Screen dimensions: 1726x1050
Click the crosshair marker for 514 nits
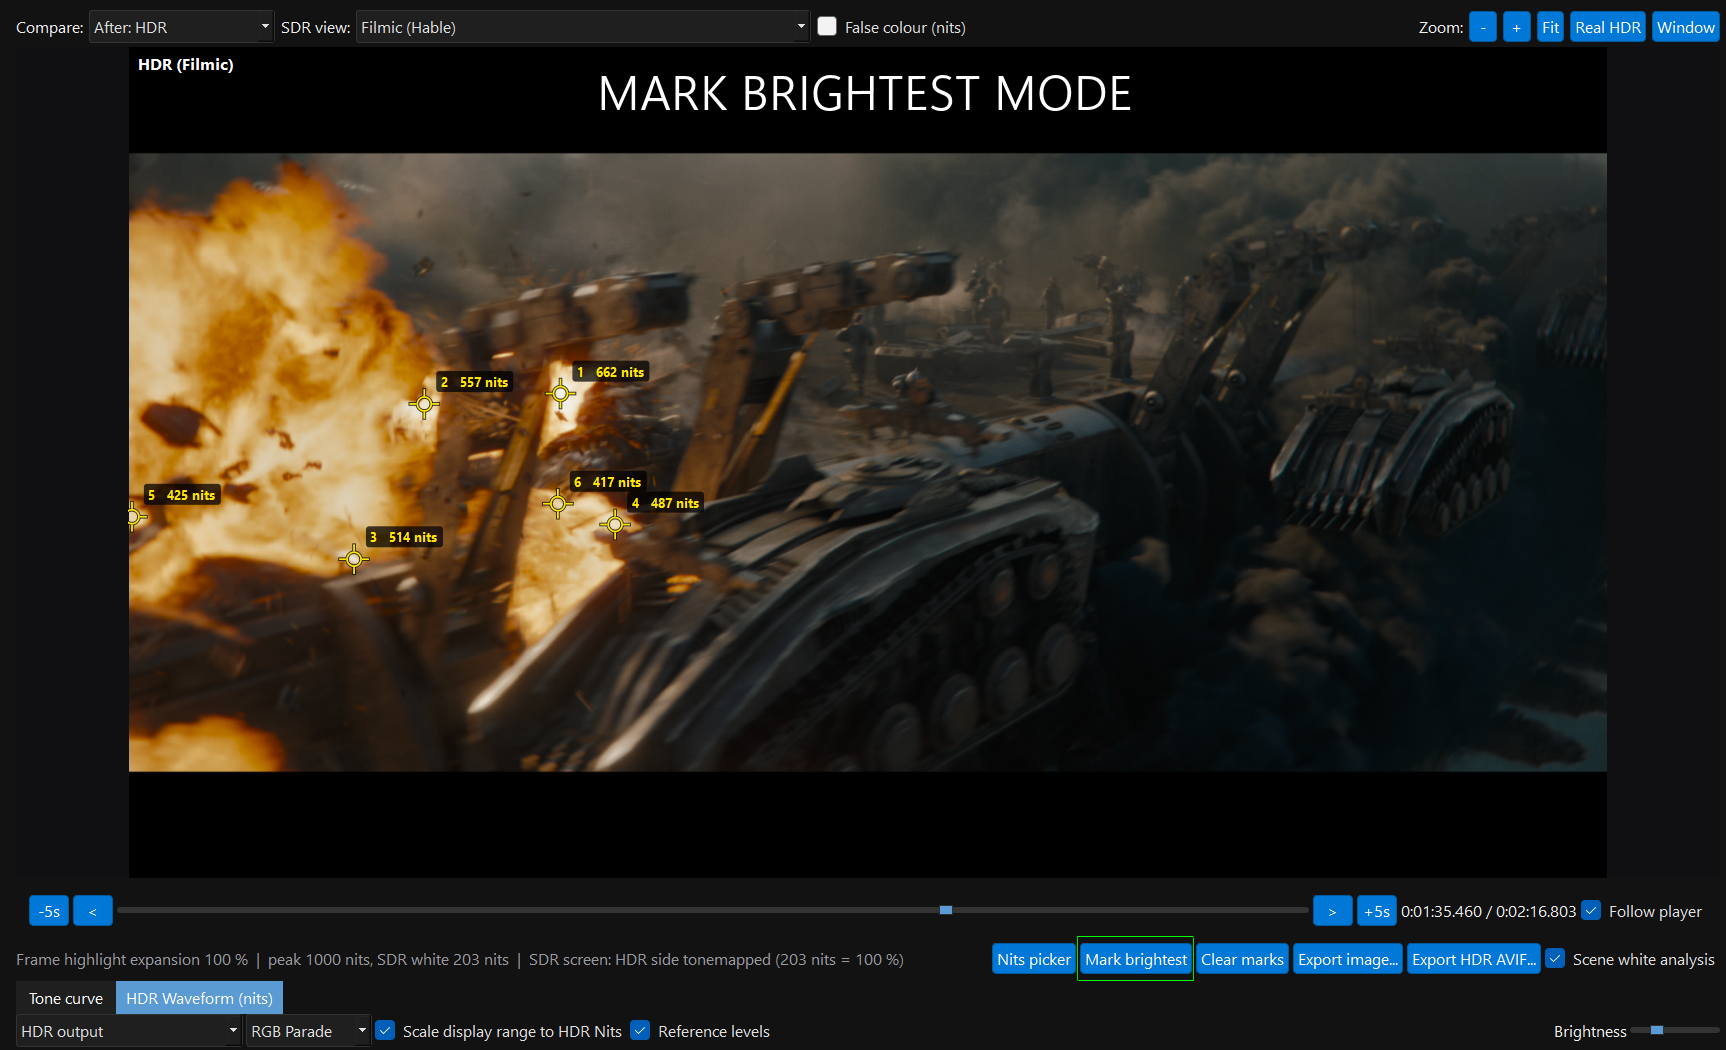click(354, 559)
